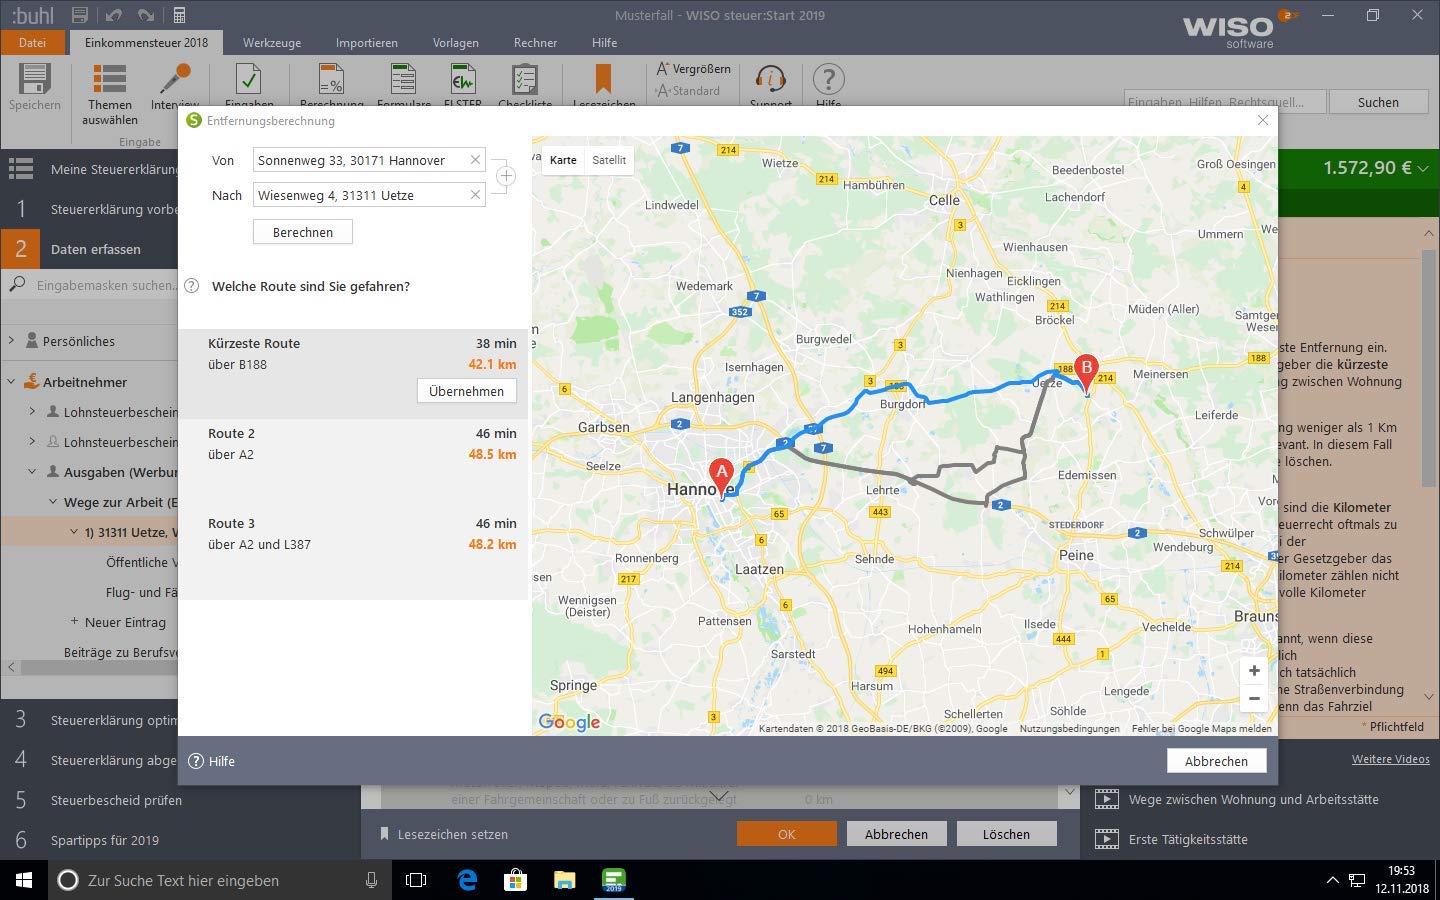This screenshot has height=900, width=1440.
Task: Open File Explorer from the taskbar
Action: coord(565,880)
